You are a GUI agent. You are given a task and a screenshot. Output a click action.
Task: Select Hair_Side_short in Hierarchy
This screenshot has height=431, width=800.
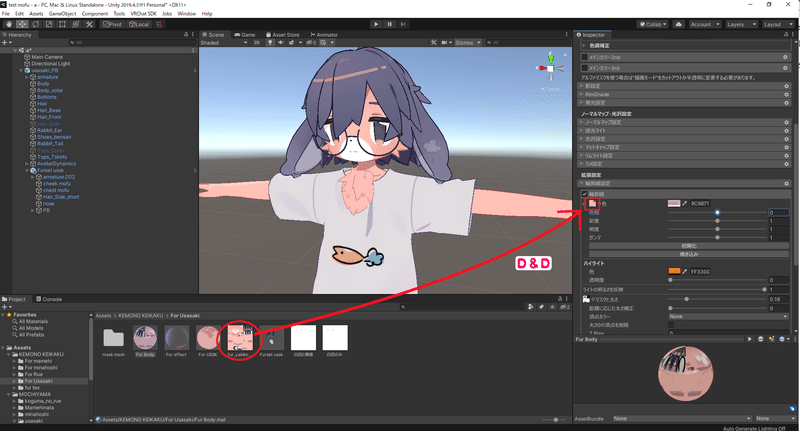(61, 197)
